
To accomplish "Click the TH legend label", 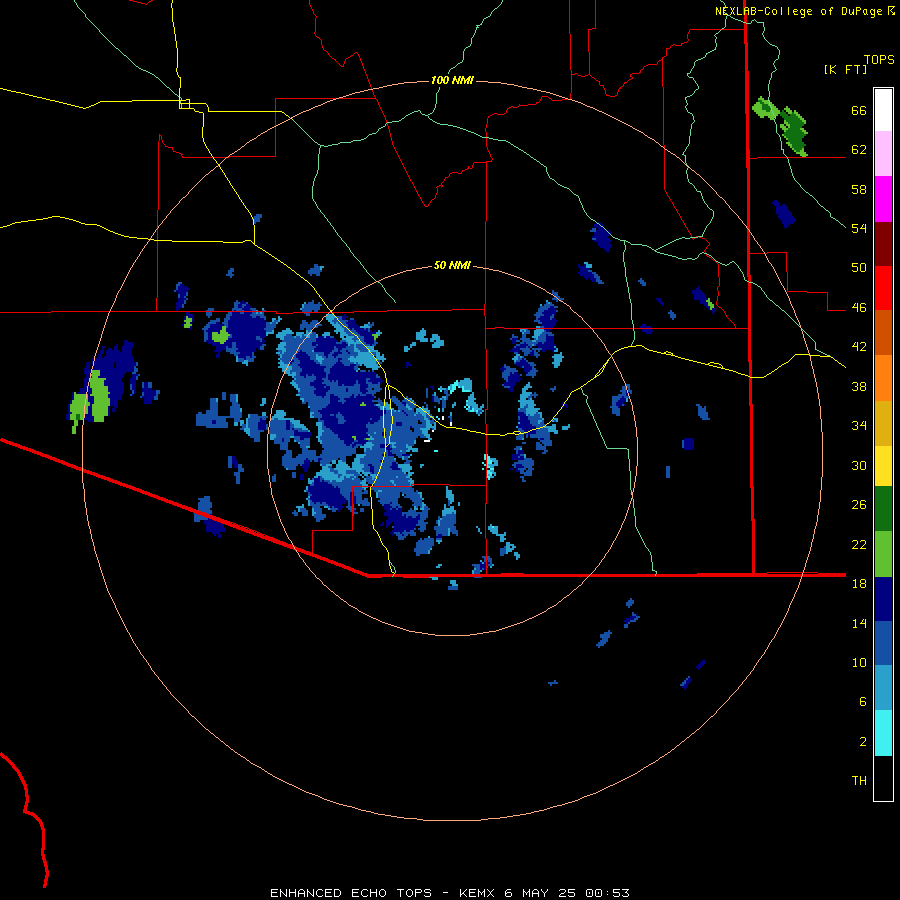I will tap(859, 781).
